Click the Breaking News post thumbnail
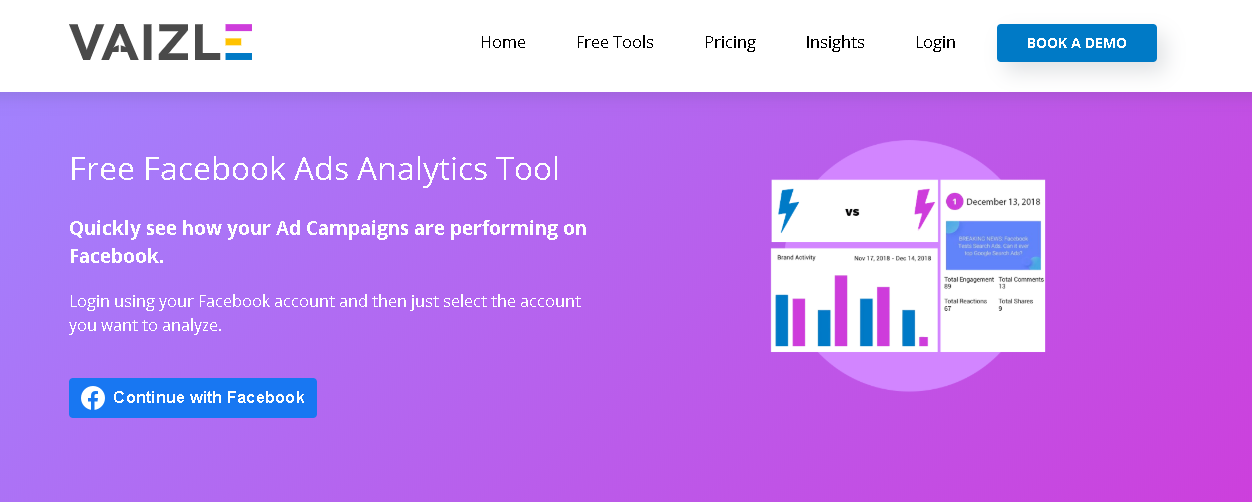 (993, 245)
